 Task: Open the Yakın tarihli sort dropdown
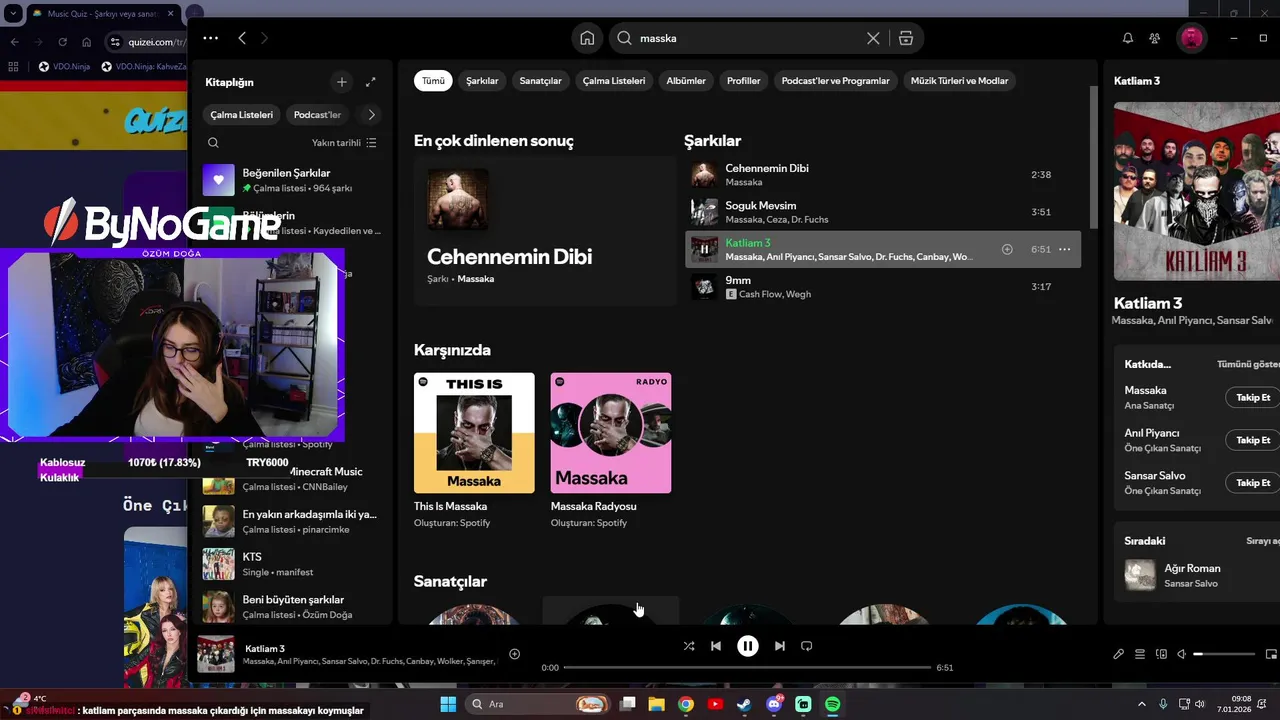coord(344,143)
